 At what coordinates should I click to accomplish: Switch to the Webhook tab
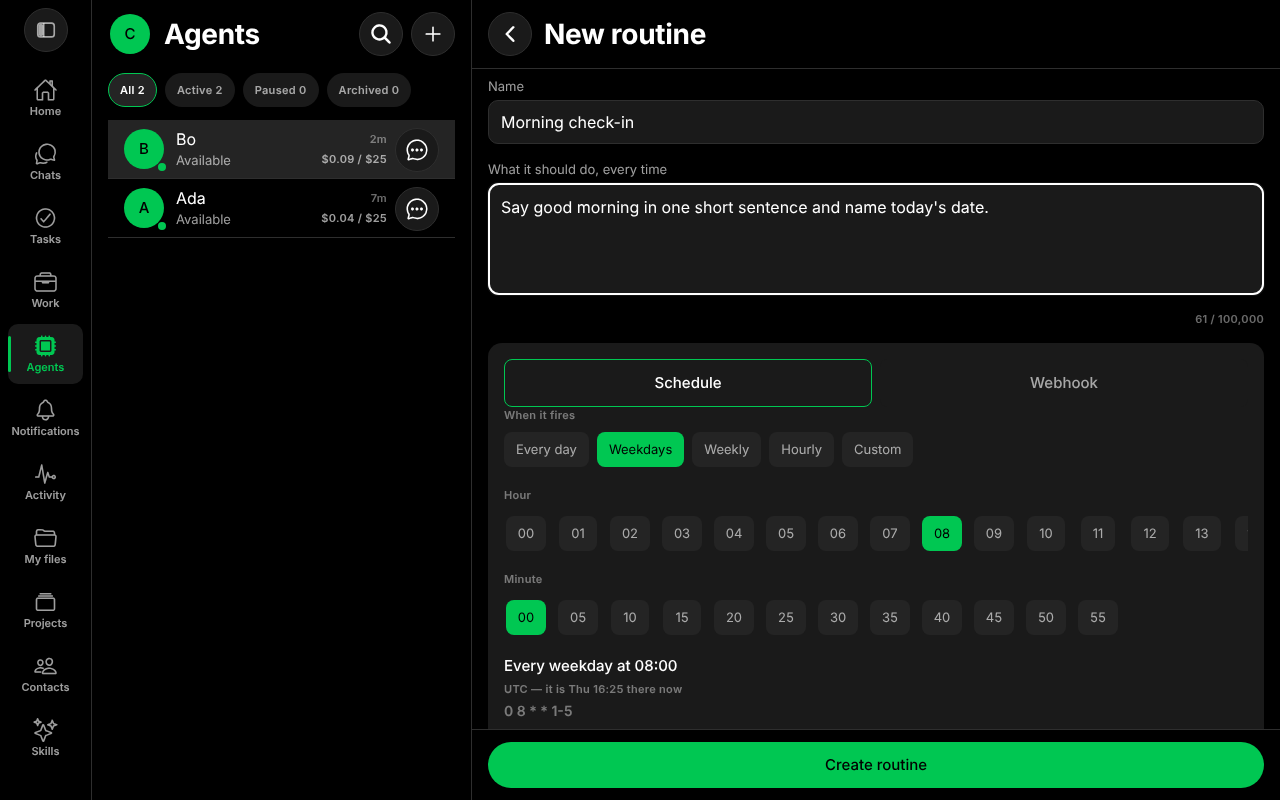click(1064, 383)
